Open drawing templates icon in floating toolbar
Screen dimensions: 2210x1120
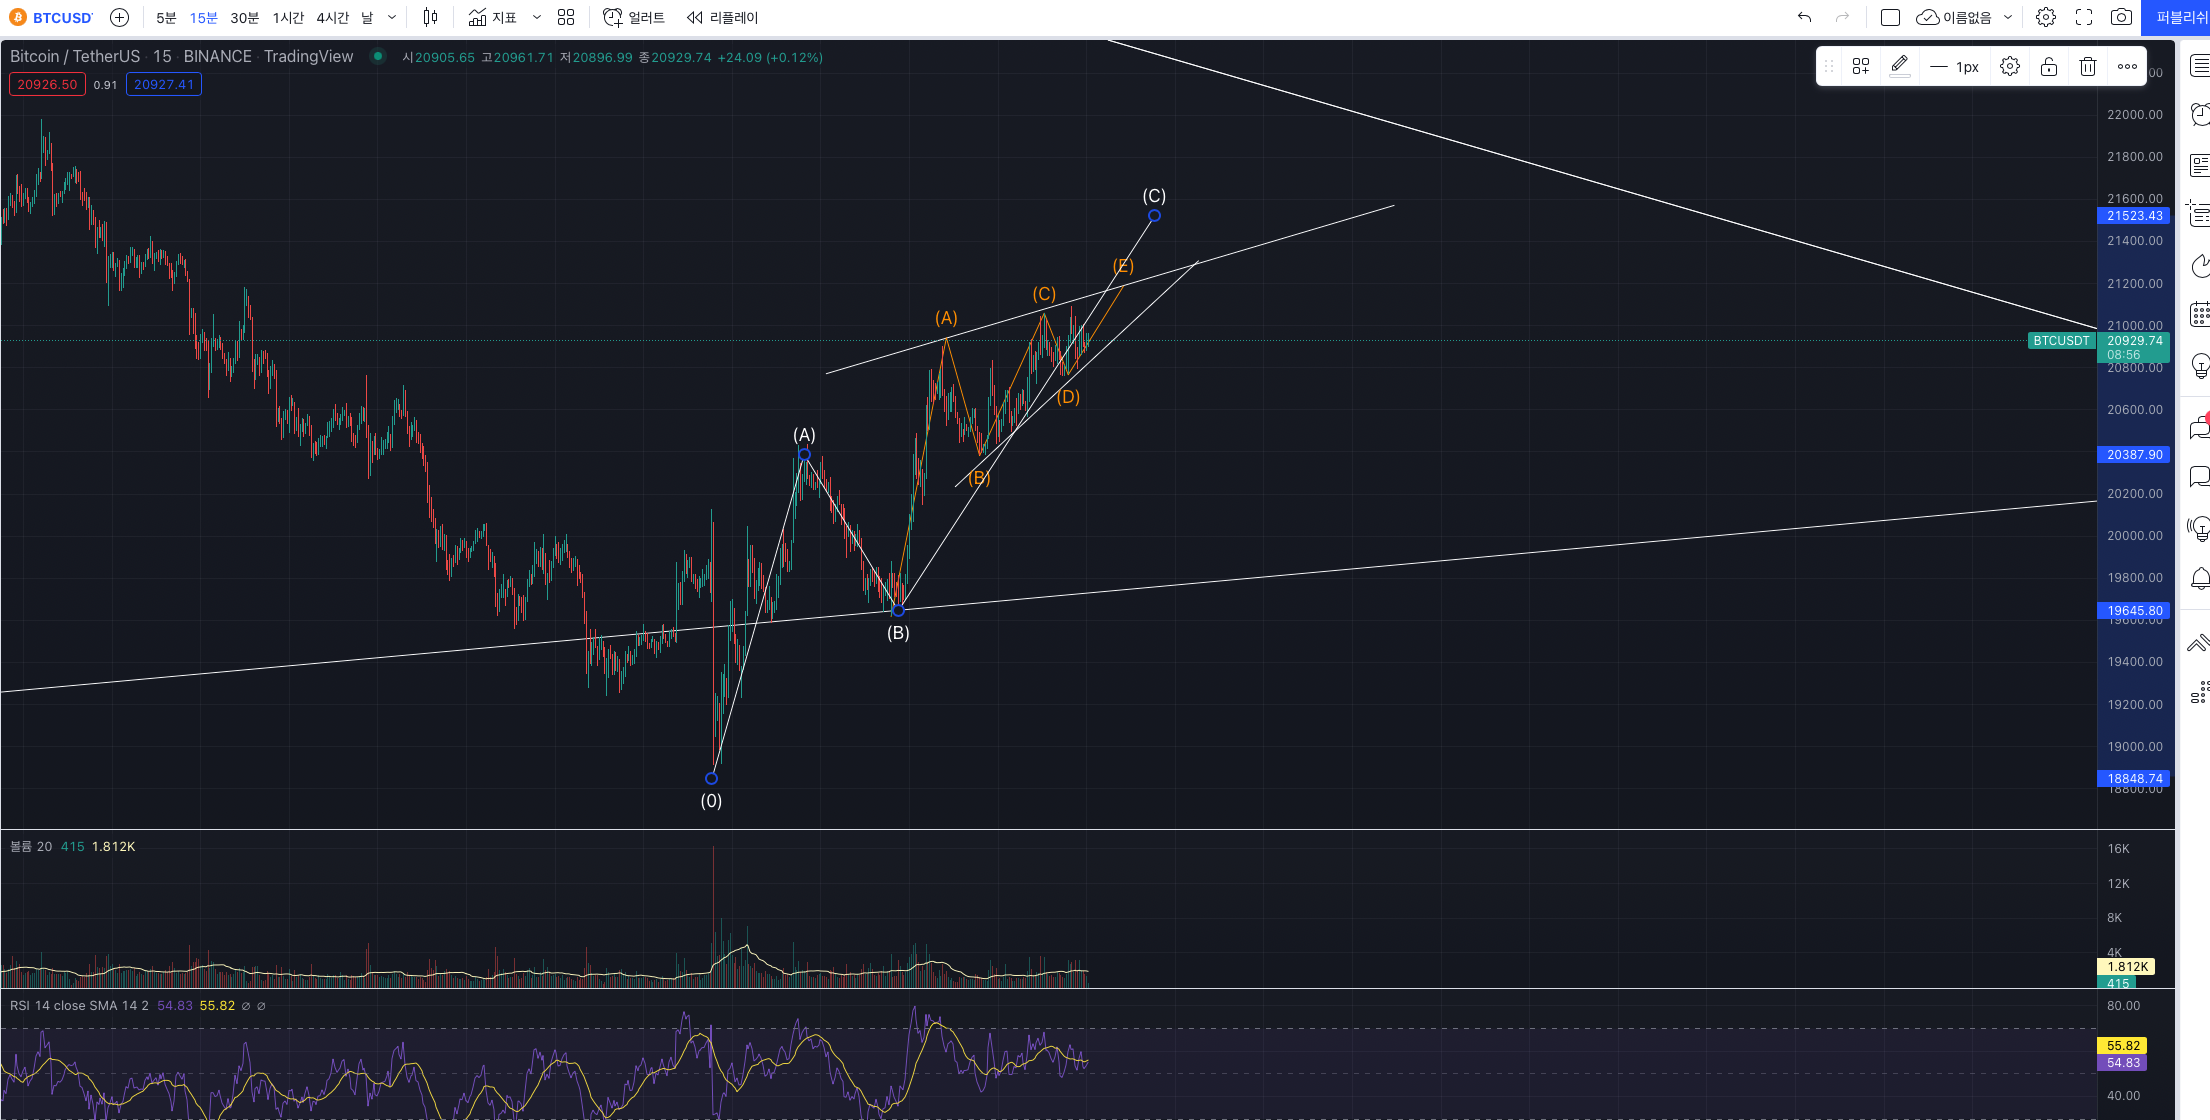point(1861,66)
